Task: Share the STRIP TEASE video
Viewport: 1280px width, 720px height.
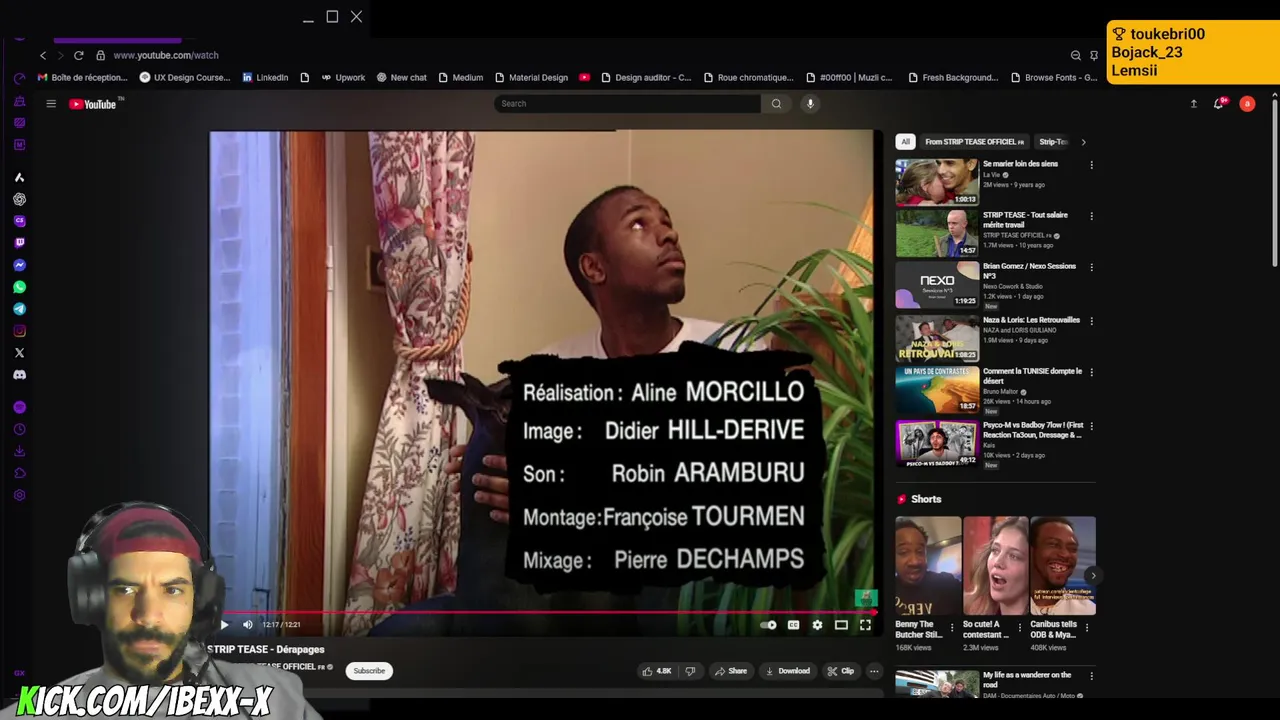Action: (731, 671)
